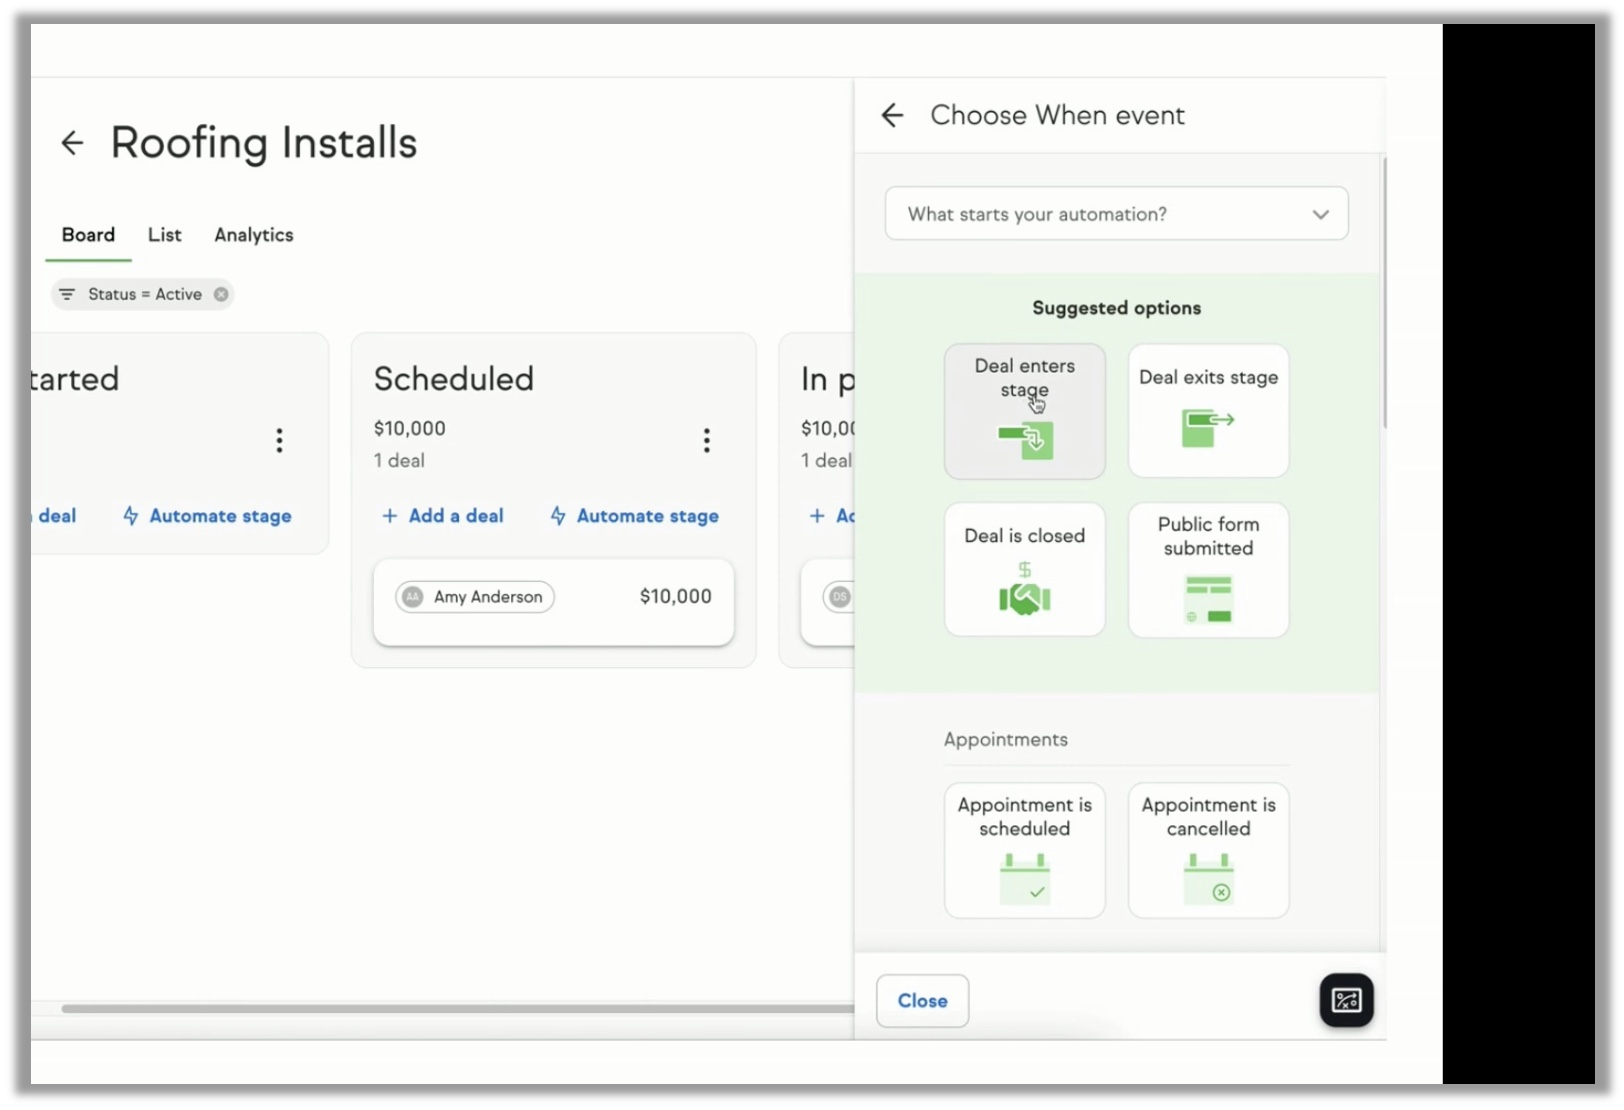This screenshot has height=1110, width=1624.
Task: Select the Deal enters stage trigger
Action: tap(1025, 411)
